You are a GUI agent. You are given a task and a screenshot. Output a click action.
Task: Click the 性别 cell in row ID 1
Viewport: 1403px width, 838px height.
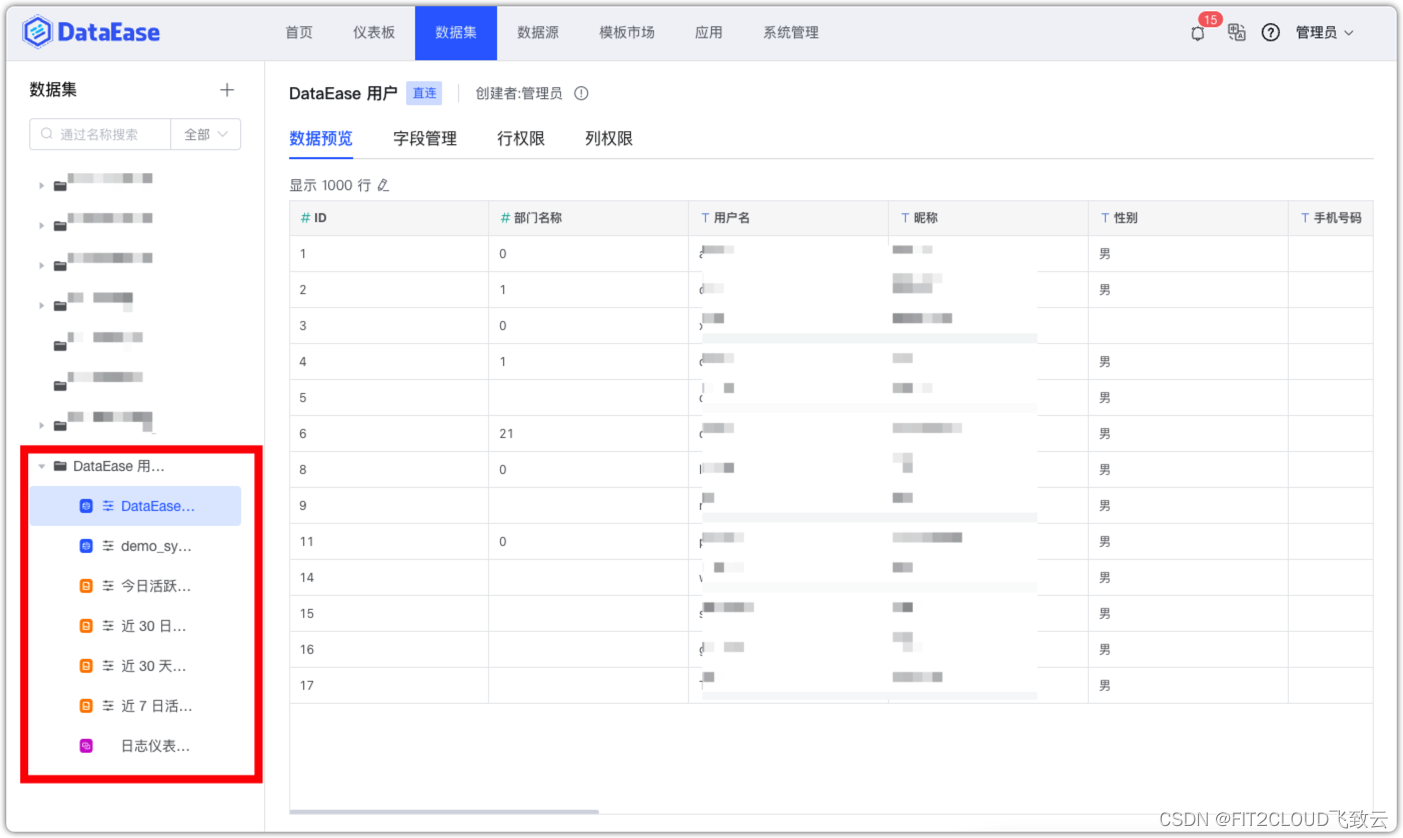click(1188, 254)
